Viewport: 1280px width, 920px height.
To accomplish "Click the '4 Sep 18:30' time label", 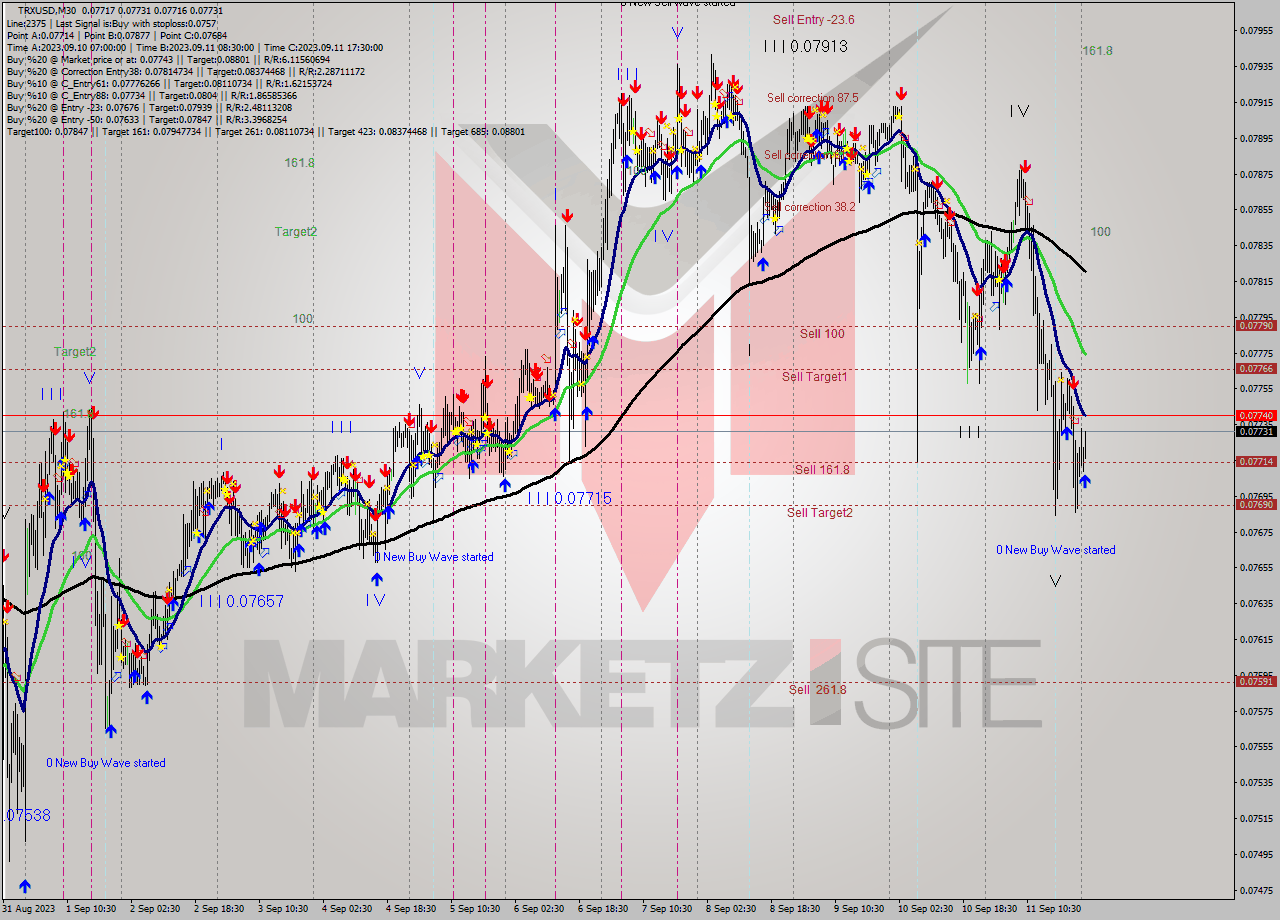I will [x=411, y=909].
